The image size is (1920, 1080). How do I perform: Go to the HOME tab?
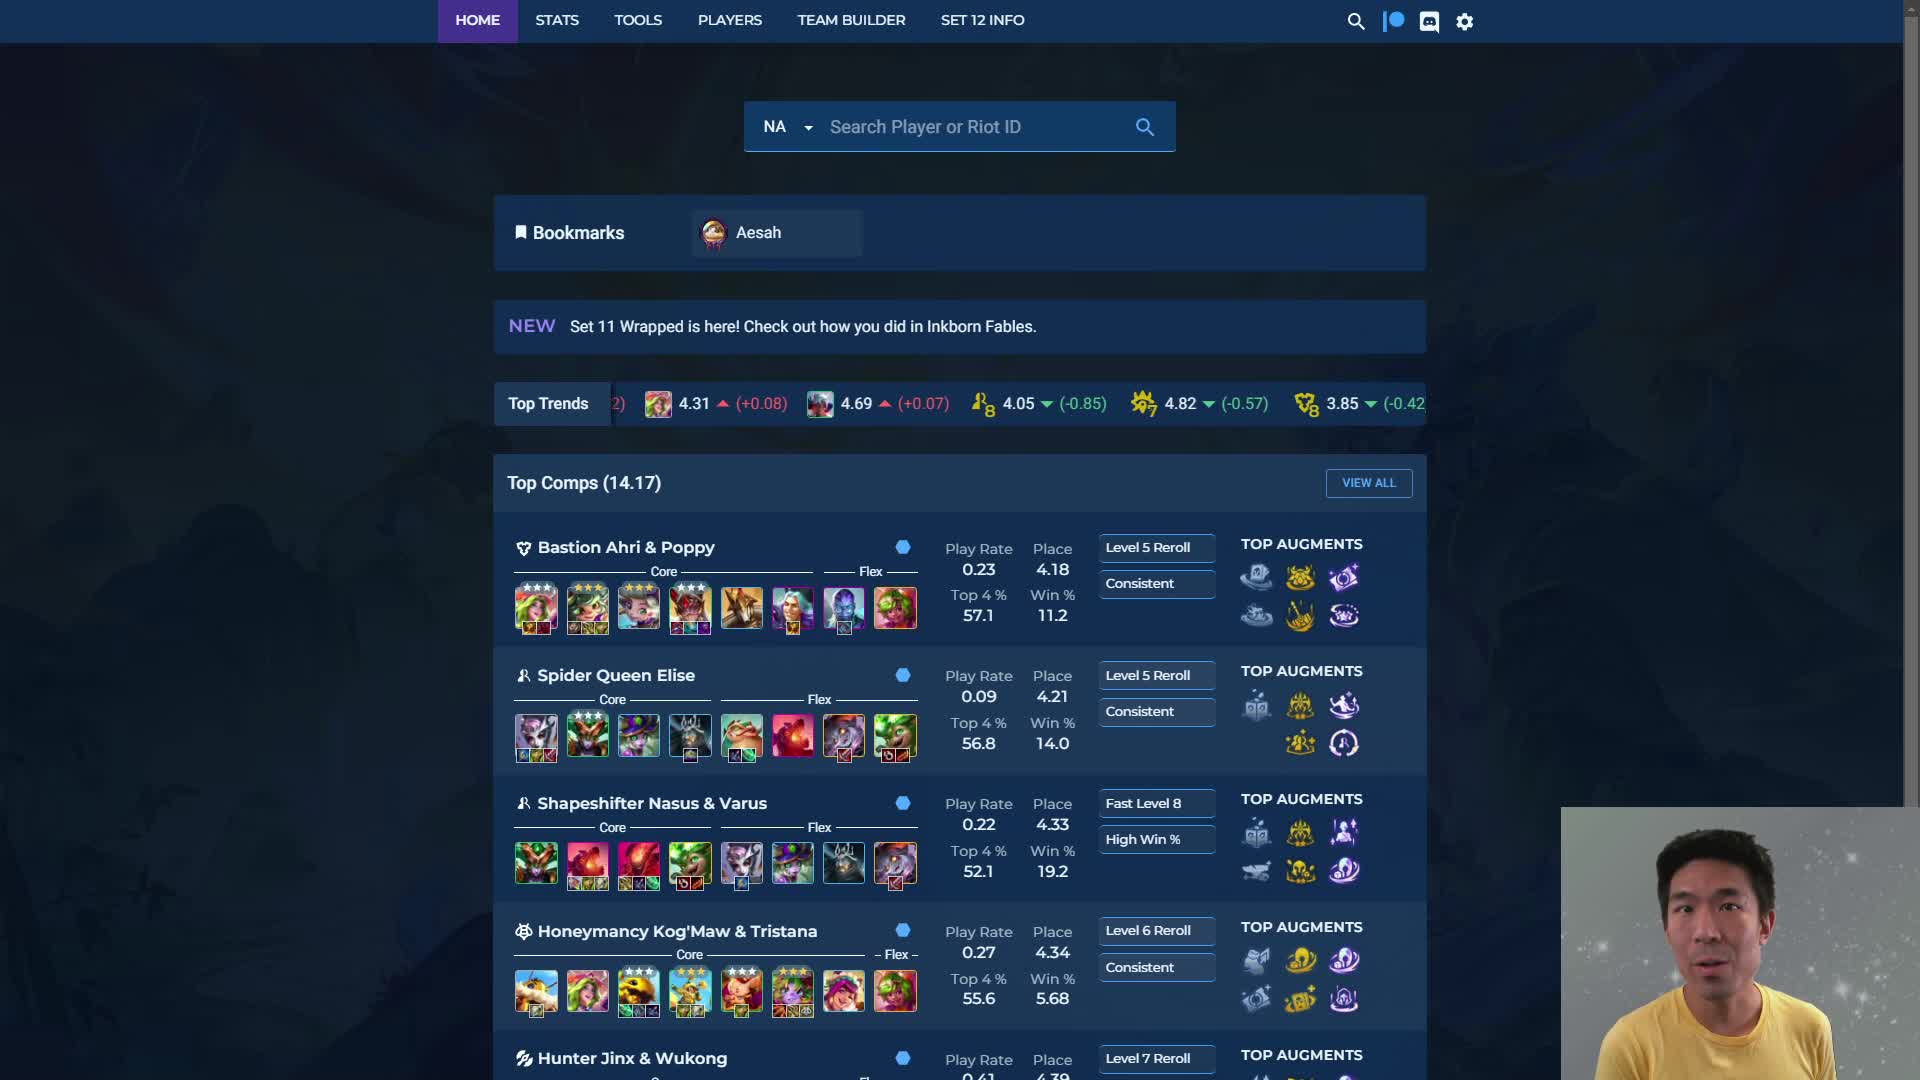(x=477, y=21)
